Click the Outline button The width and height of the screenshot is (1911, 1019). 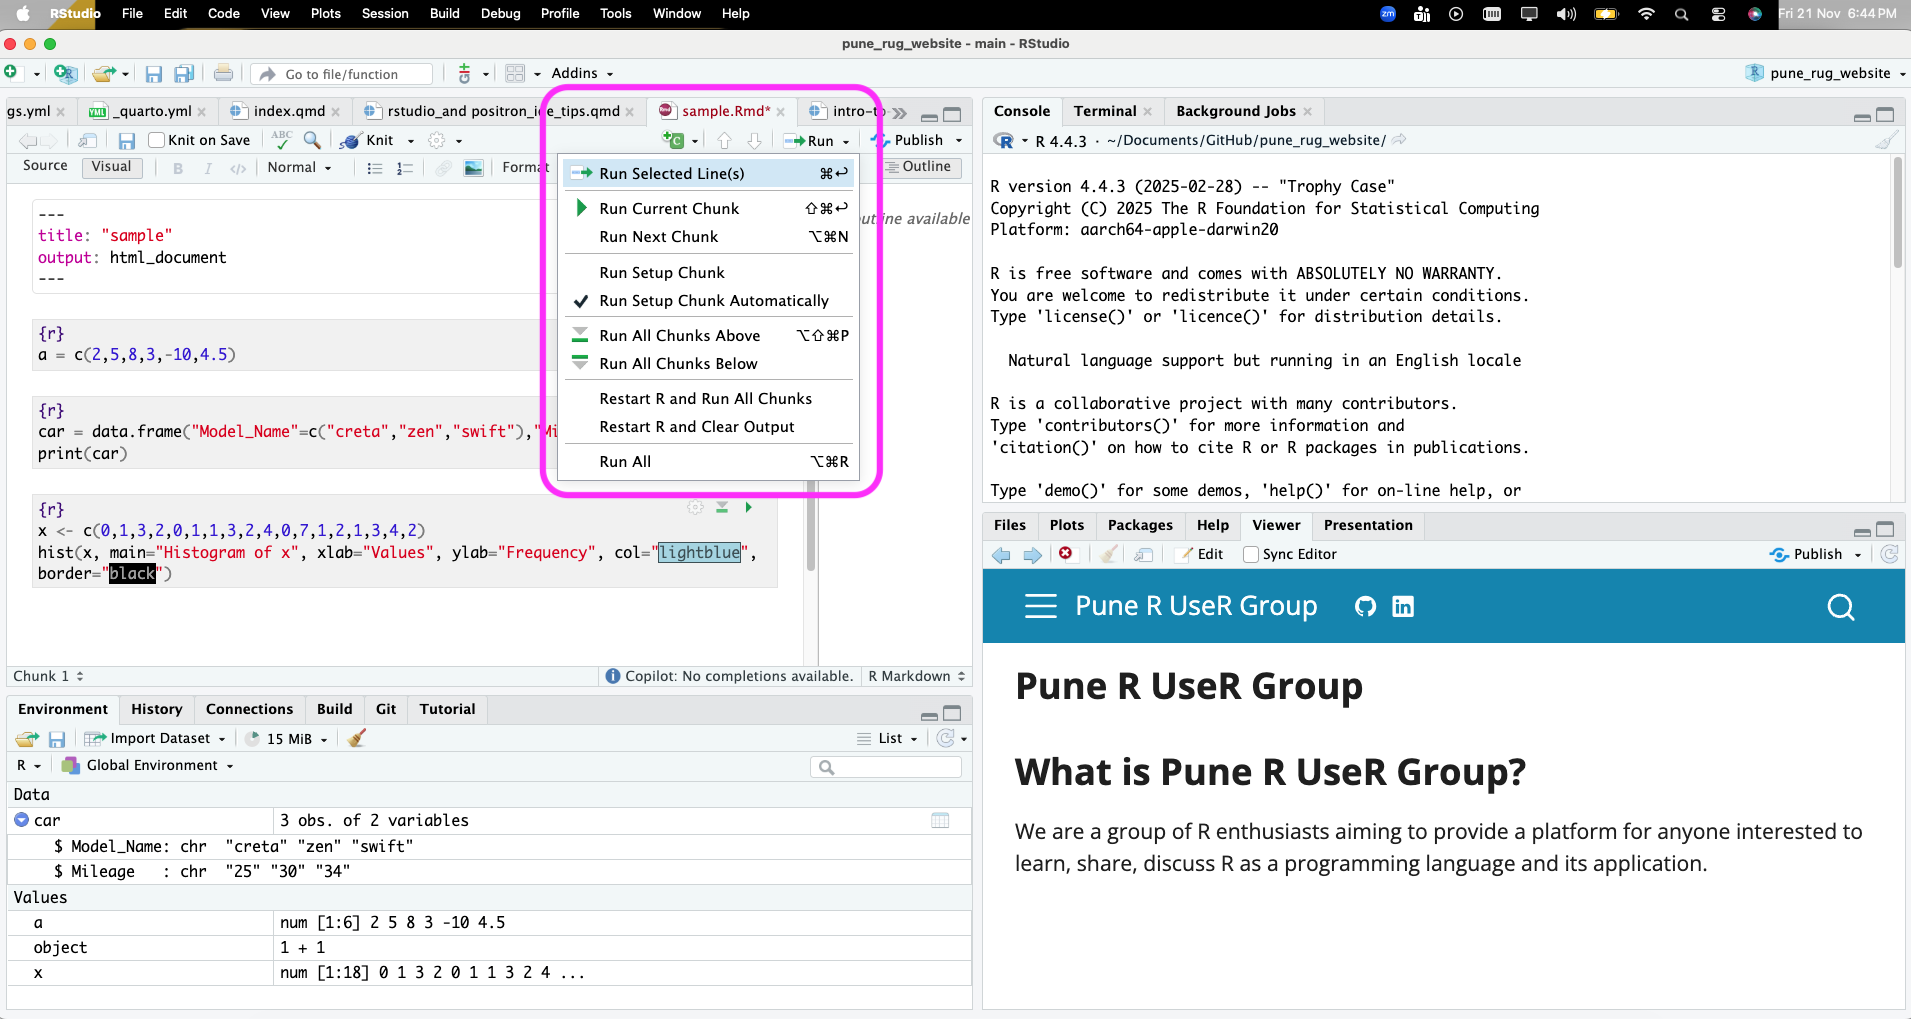(920, 167)
